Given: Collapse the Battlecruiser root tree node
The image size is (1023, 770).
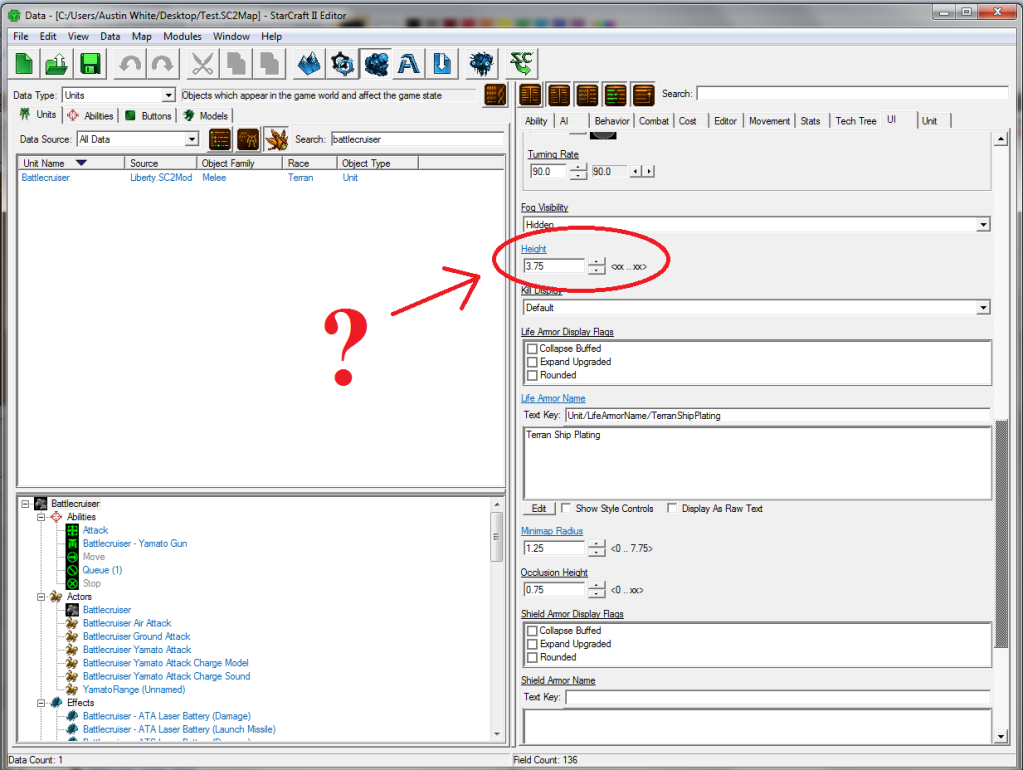Looking at the screenshot, I should pyautogui.click(x=25, y=504).
